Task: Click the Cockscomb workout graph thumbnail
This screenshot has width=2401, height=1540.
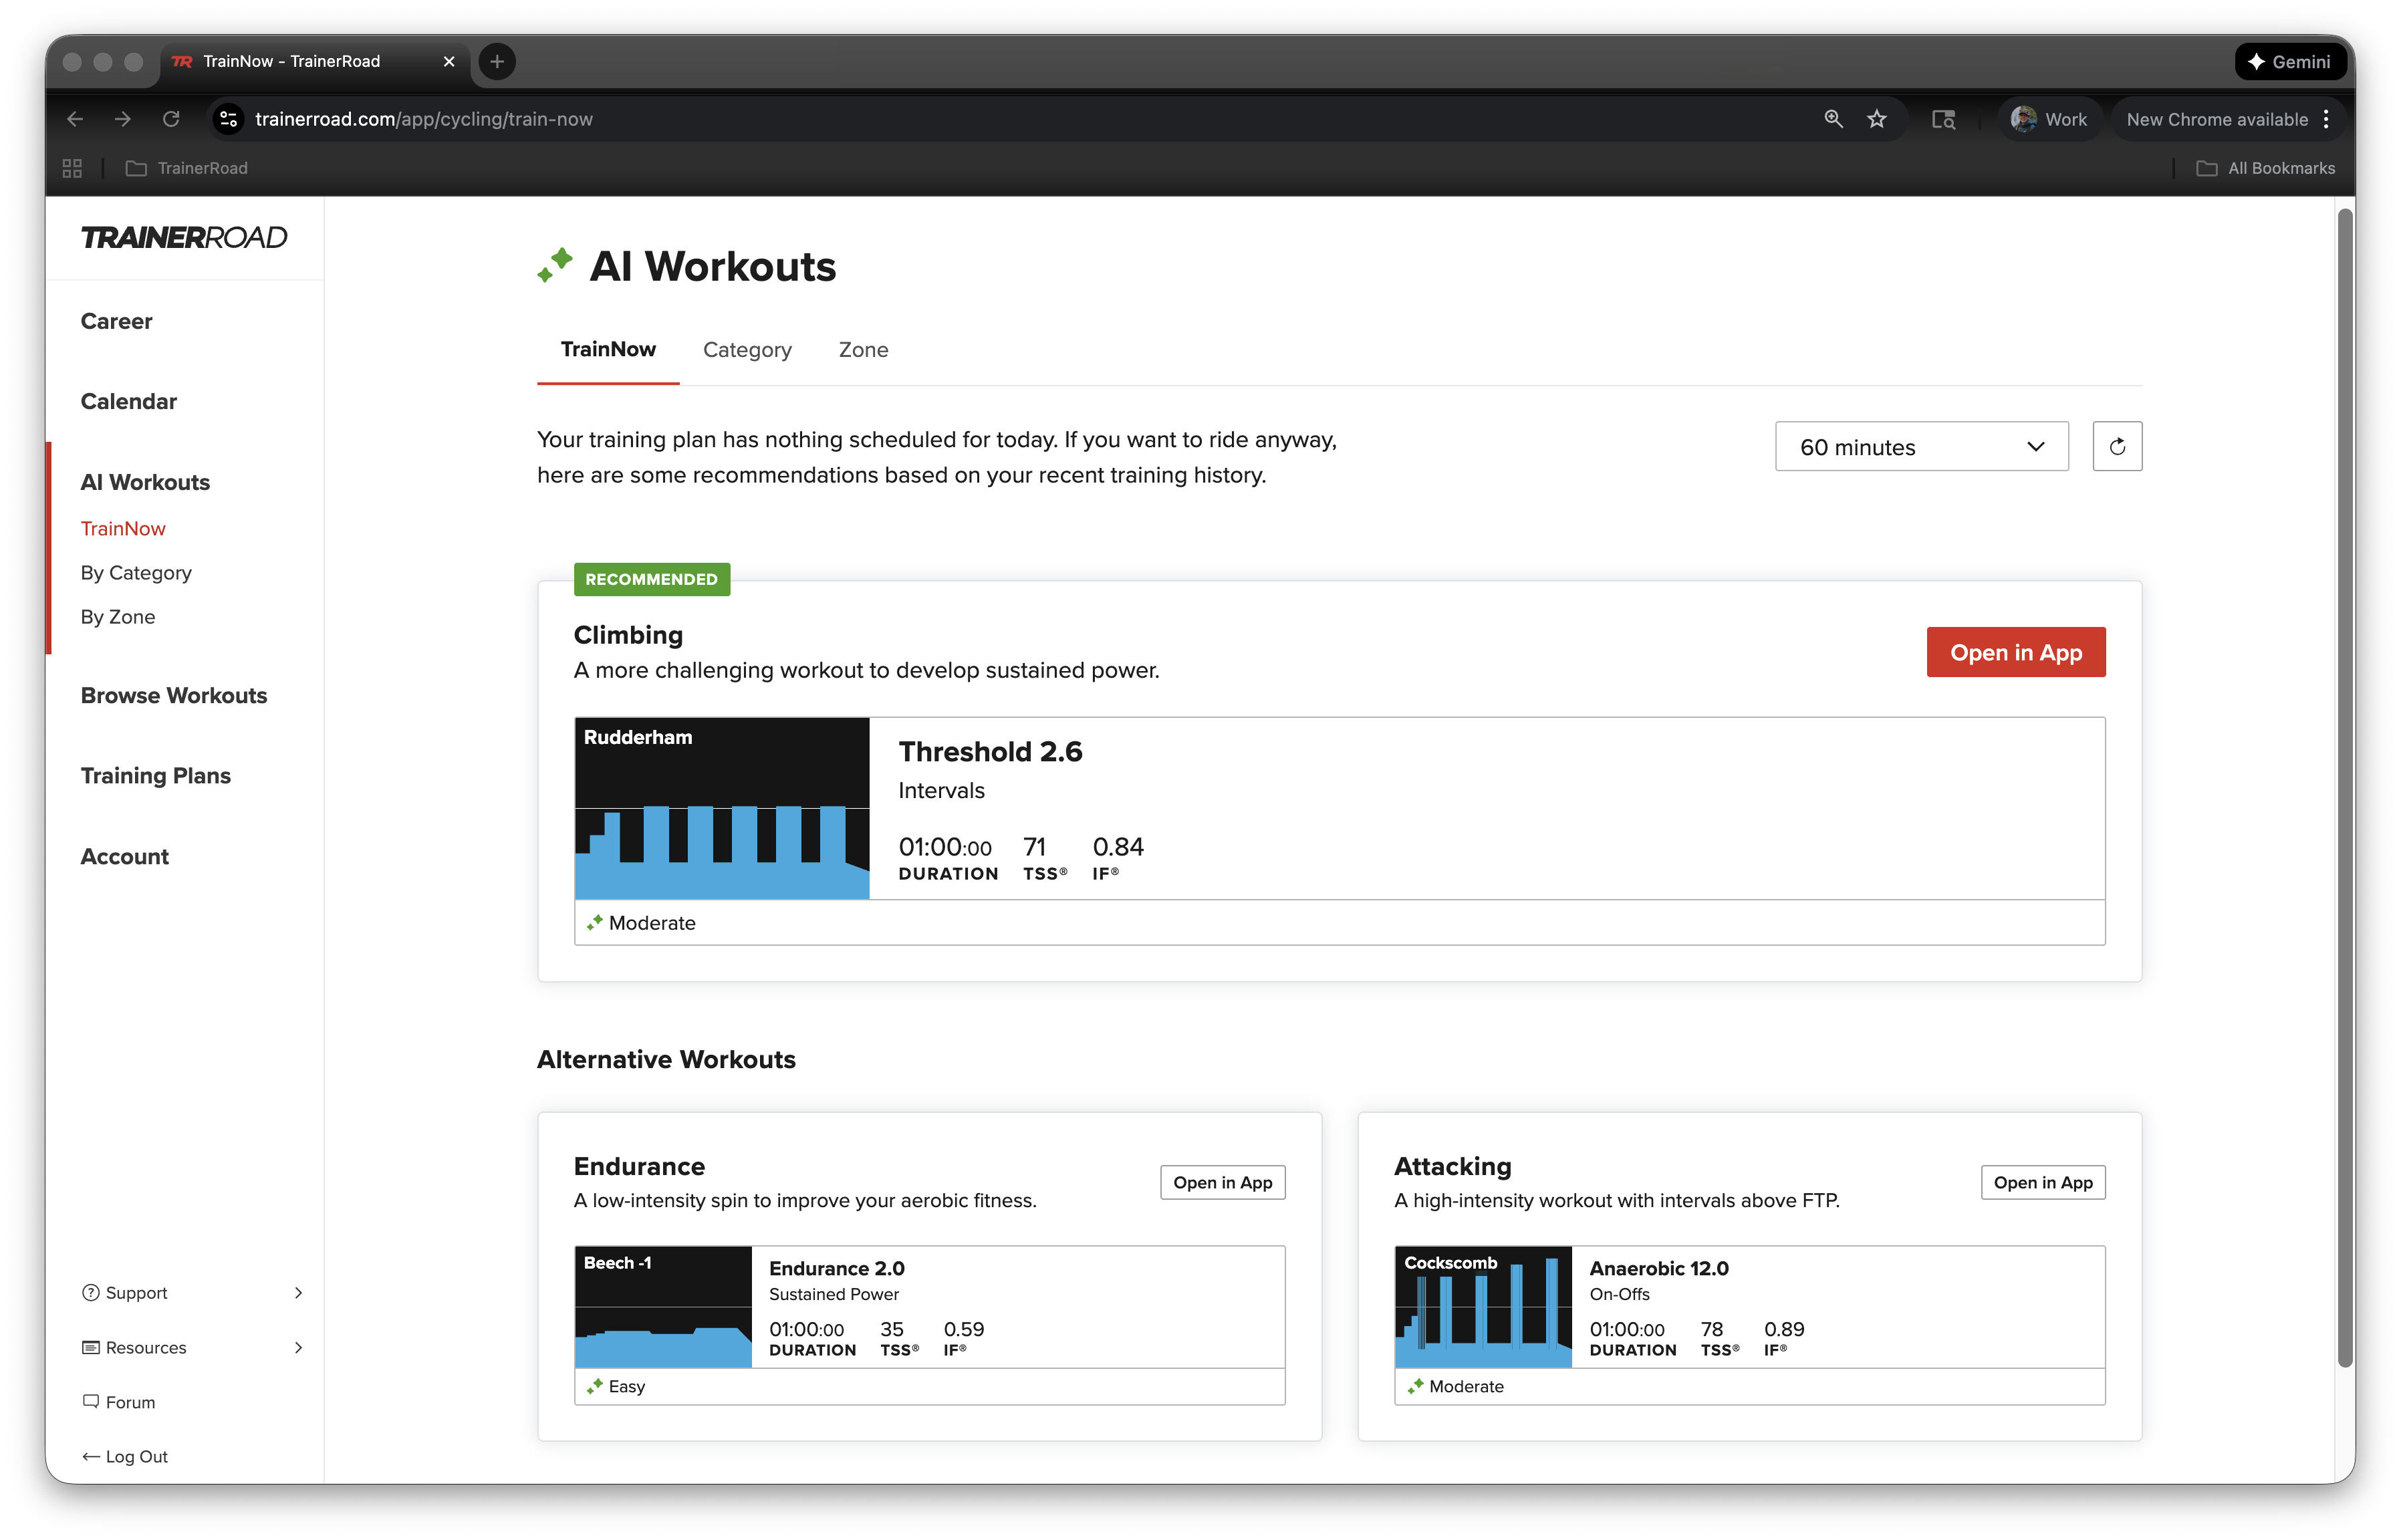Action: pyautogui.click(x=1483, y=1306)
